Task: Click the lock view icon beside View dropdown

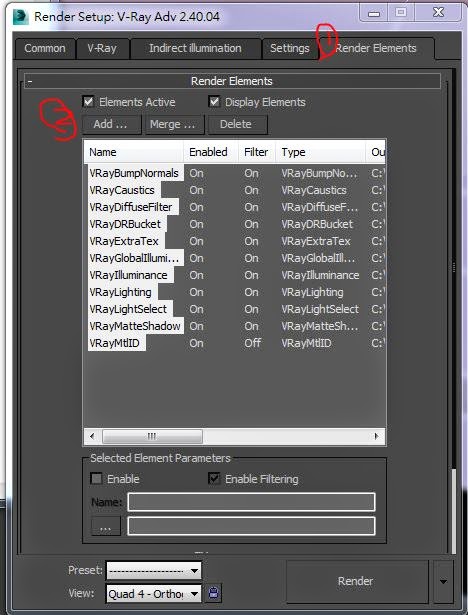Action: 213,593
